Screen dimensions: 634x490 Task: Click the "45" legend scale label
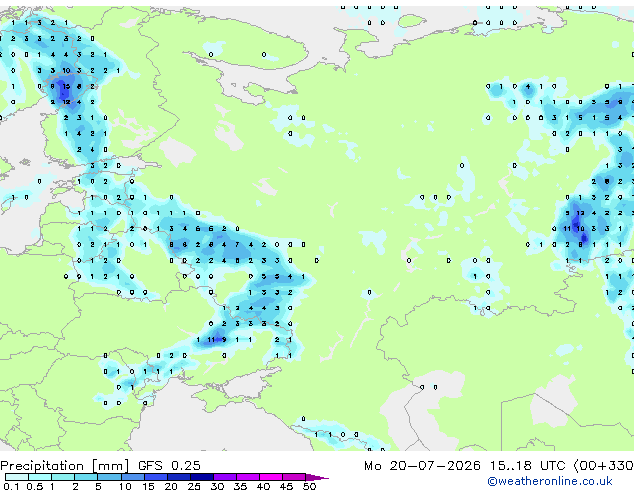[x=286, y=486]
